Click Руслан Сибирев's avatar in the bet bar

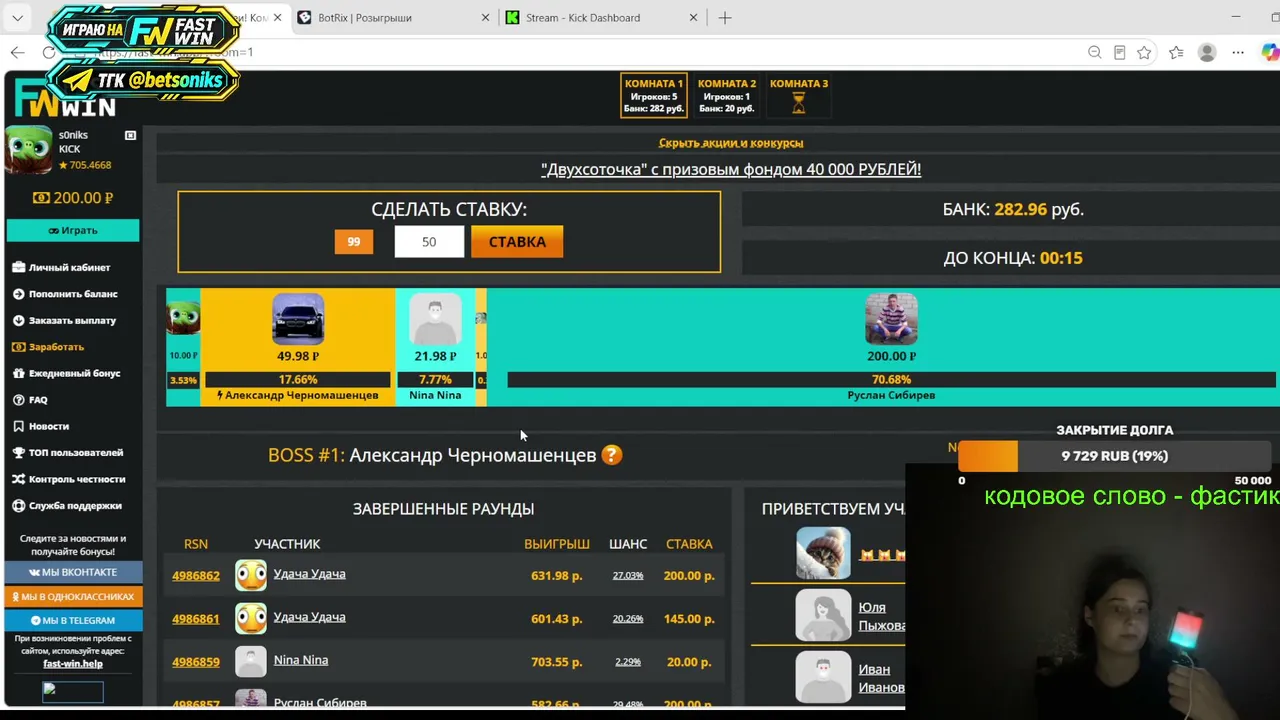point(891,319)
